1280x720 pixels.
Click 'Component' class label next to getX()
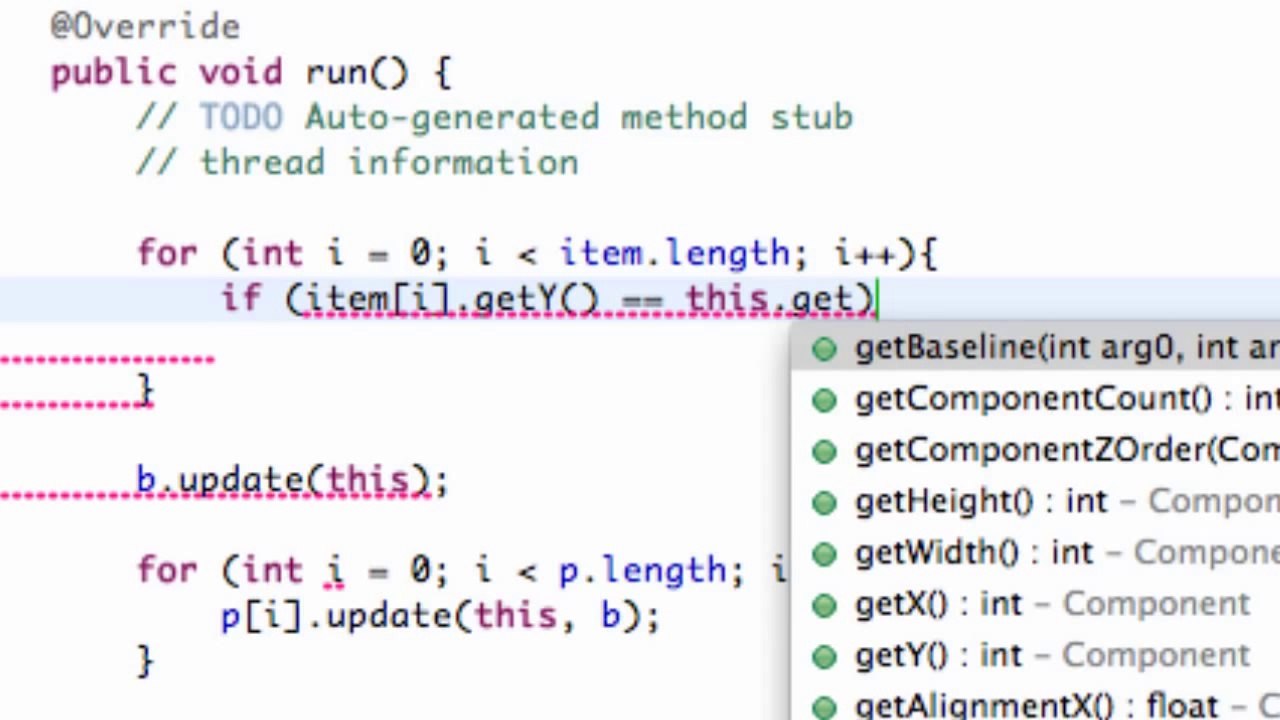pos(1156,604)
